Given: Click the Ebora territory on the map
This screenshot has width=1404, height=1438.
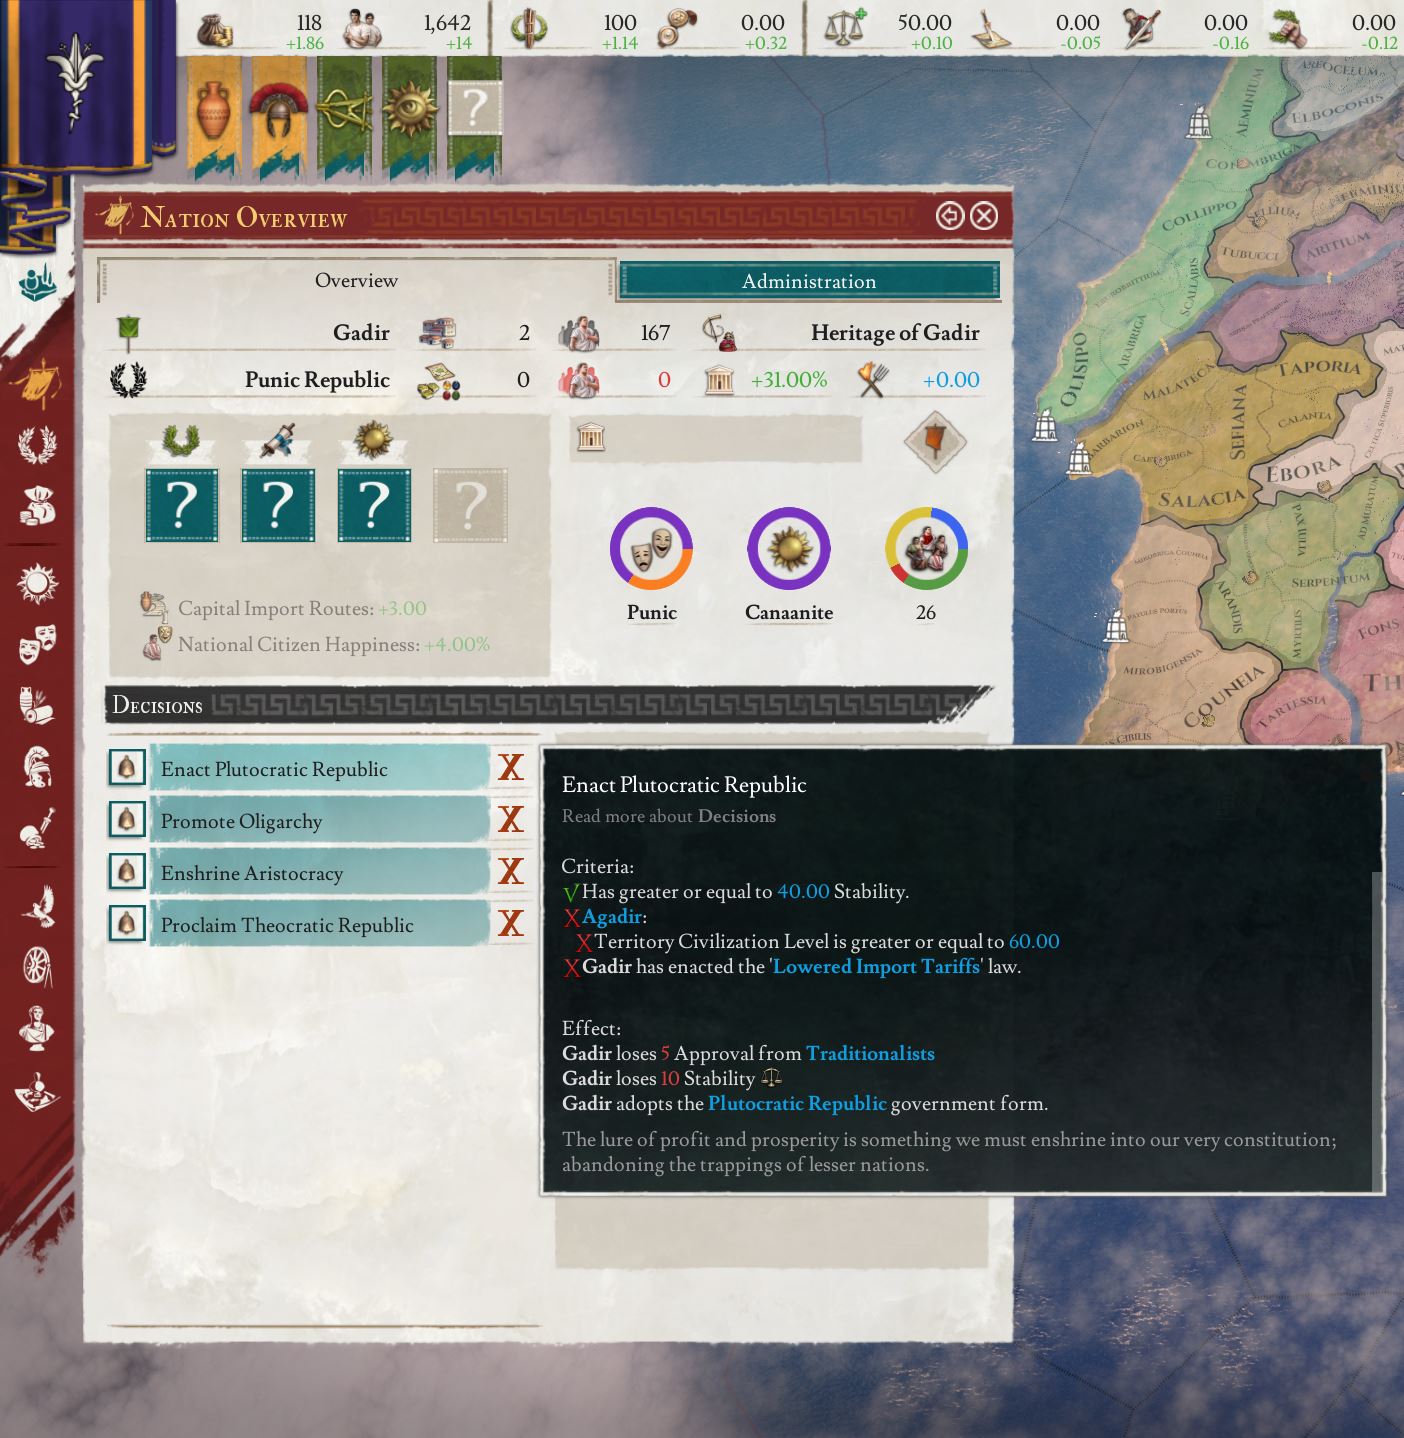Looking at the screenshot, I should [x=1303, y=471].
